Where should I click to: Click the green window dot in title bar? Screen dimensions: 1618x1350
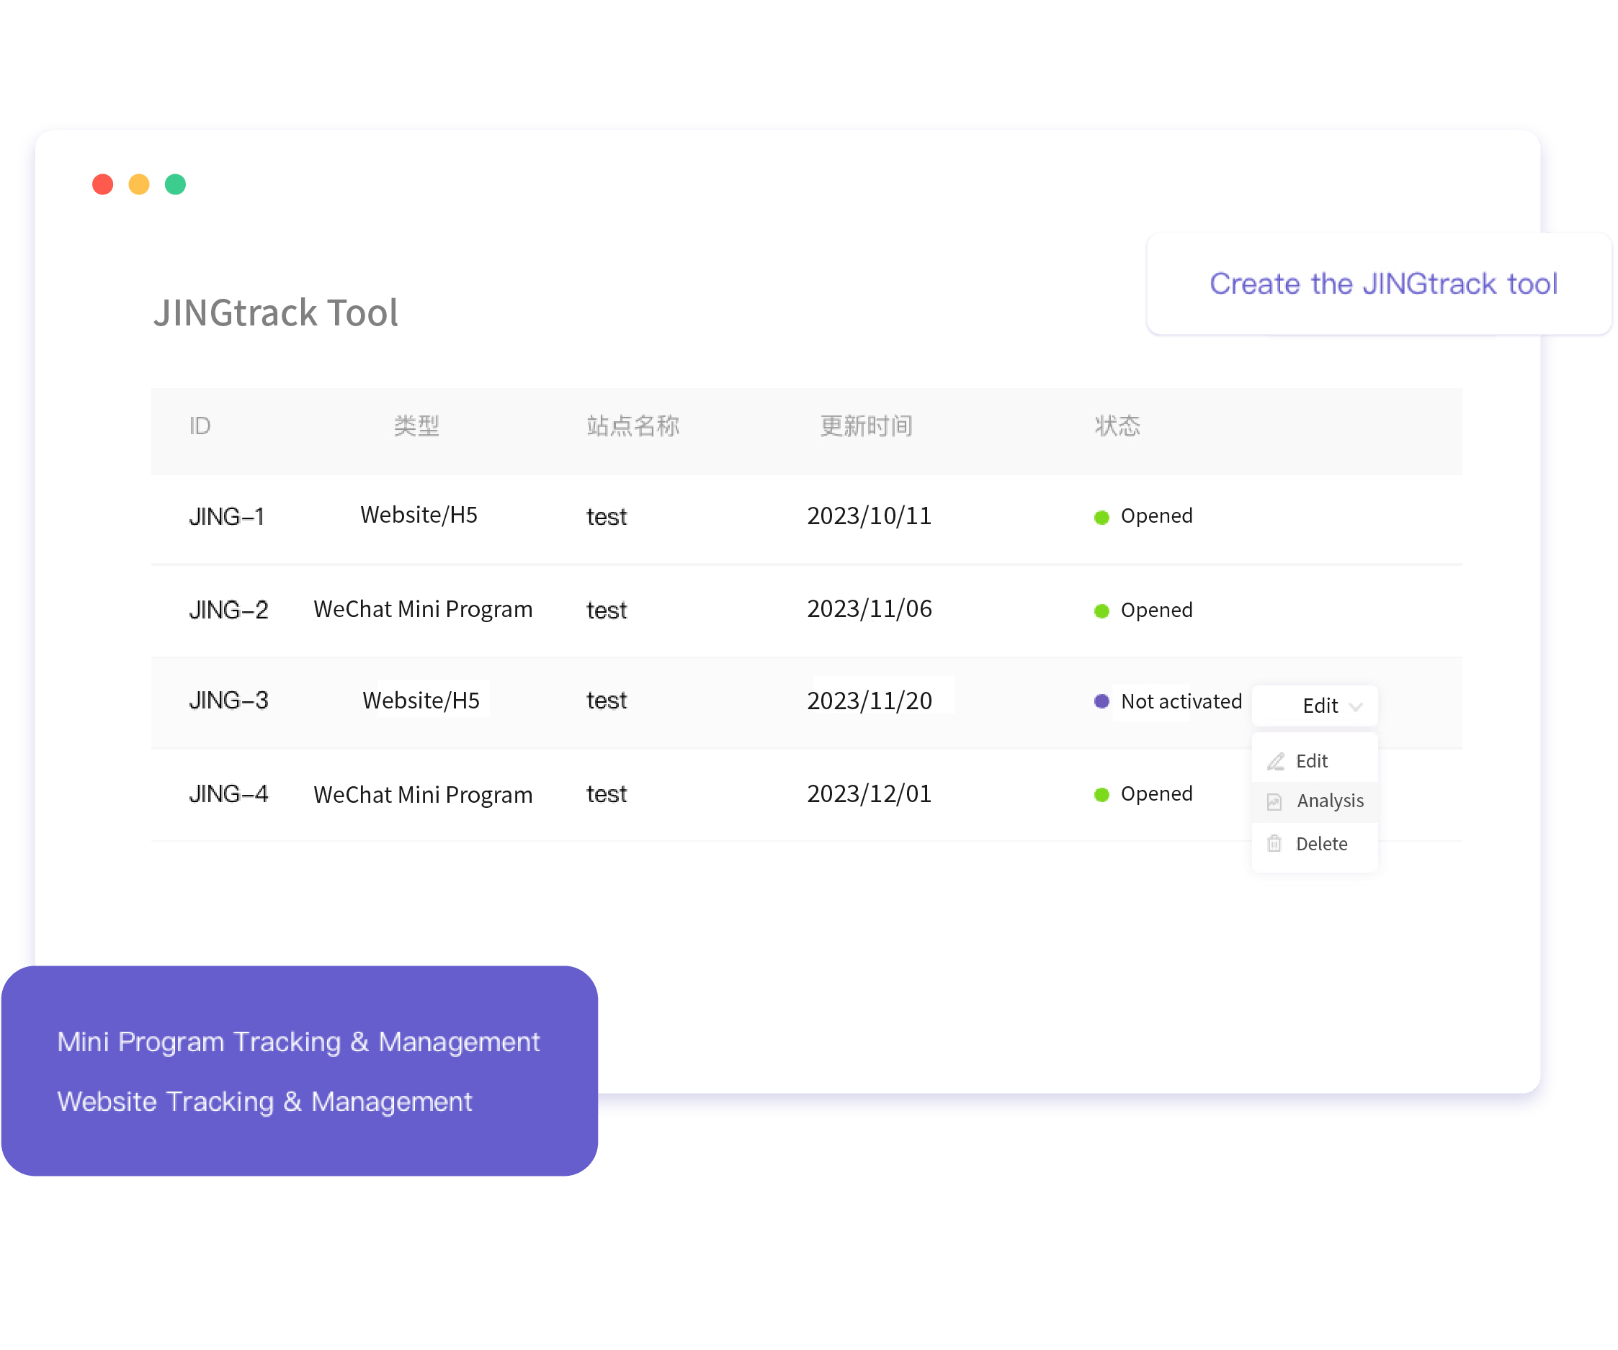pos(175,184)
